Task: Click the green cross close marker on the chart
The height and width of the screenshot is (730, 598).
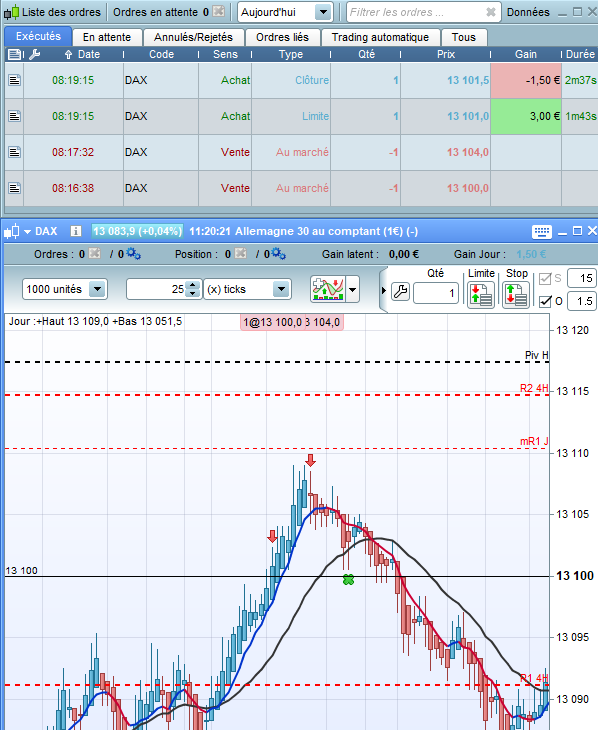Action: coord(348,580)
